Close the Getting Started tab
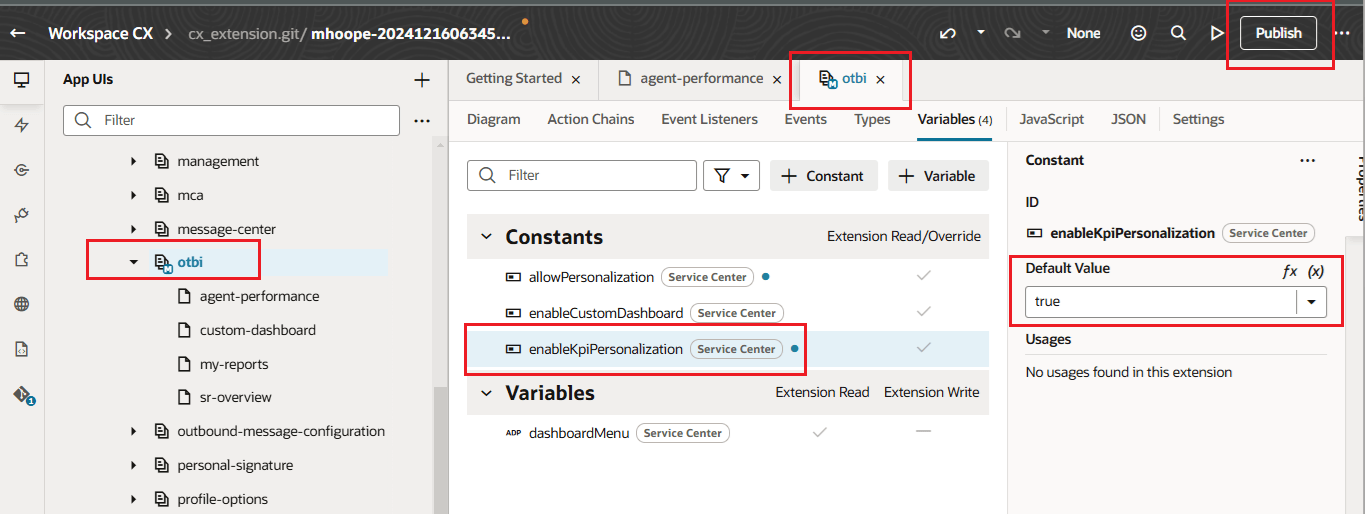This screenshot has height=520, width=1367. [x=576, y=79]
